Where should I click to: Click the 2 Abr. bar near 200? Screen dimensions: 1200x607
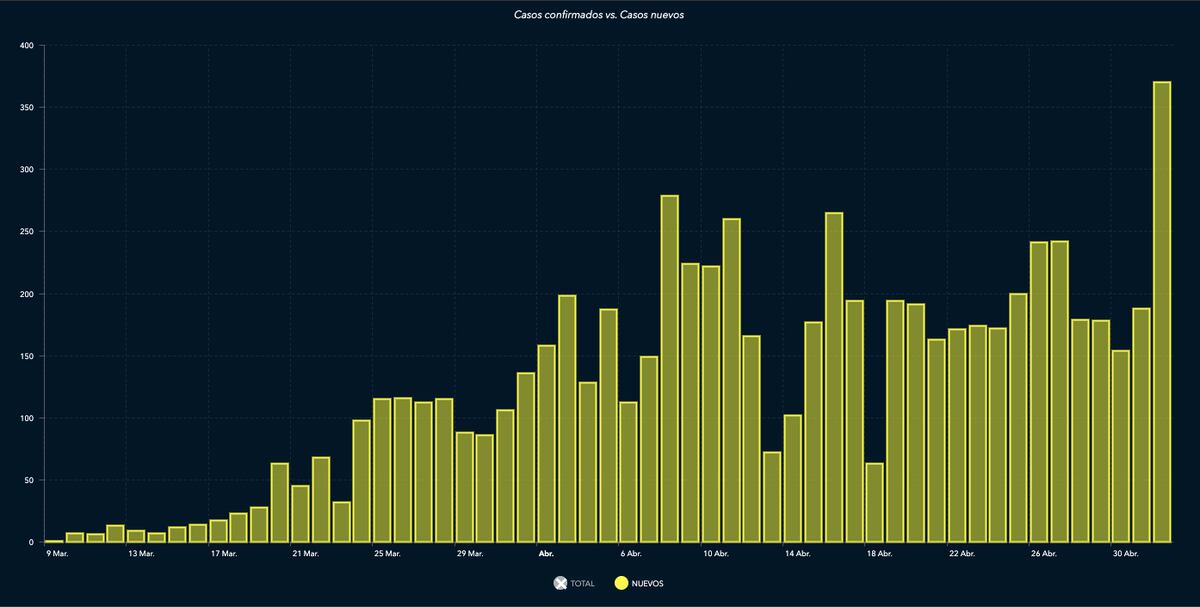[567, 419]
